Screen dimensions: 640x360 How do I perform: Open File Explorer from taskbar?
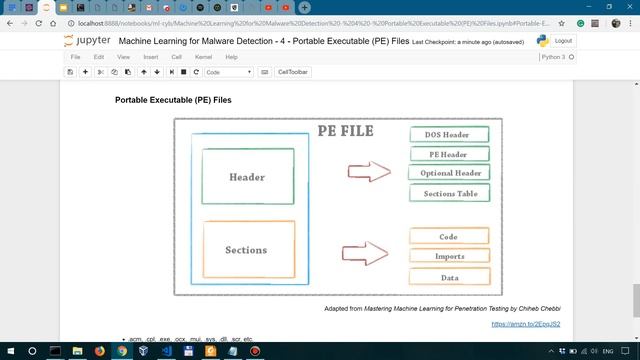click(x=77, y=351)
